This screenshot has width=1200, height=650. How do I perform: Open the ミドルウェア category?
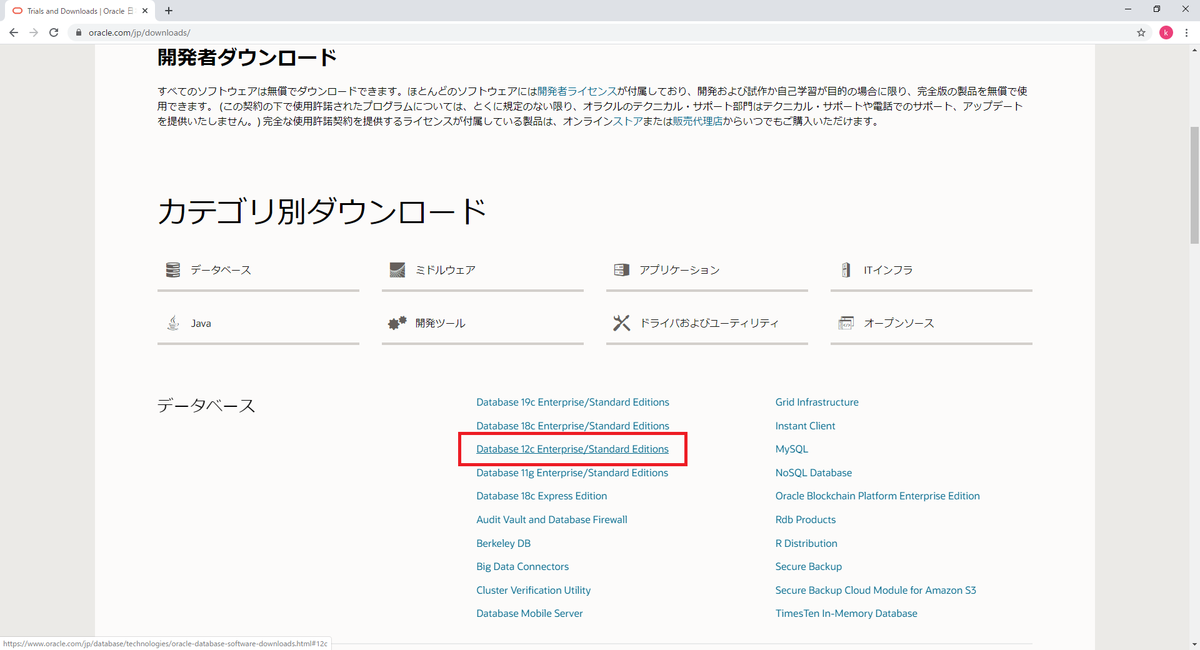[482, 270]
